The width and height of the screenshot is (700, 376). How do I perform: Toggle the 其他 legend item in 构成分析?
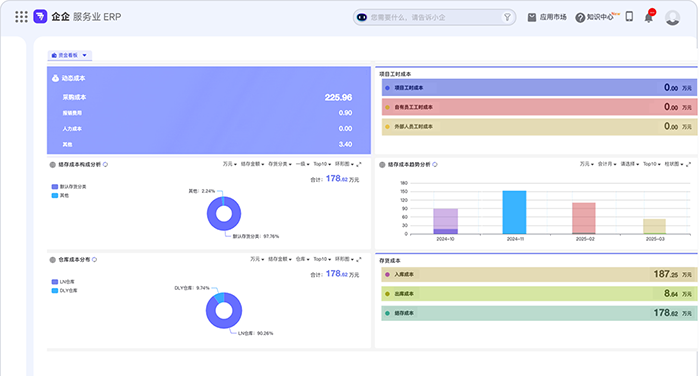point(60,196)
